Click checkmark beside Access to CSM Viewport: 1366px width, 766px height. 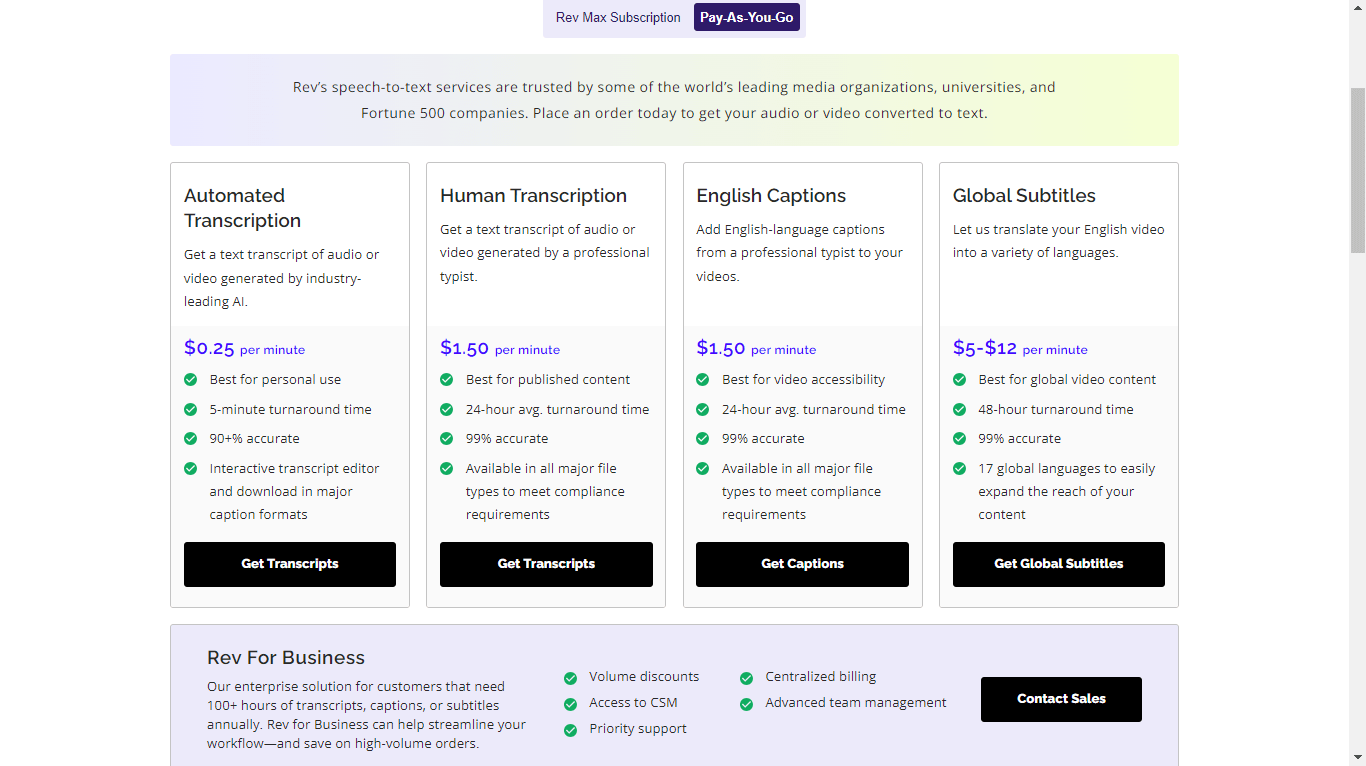(x=570, y=704)
